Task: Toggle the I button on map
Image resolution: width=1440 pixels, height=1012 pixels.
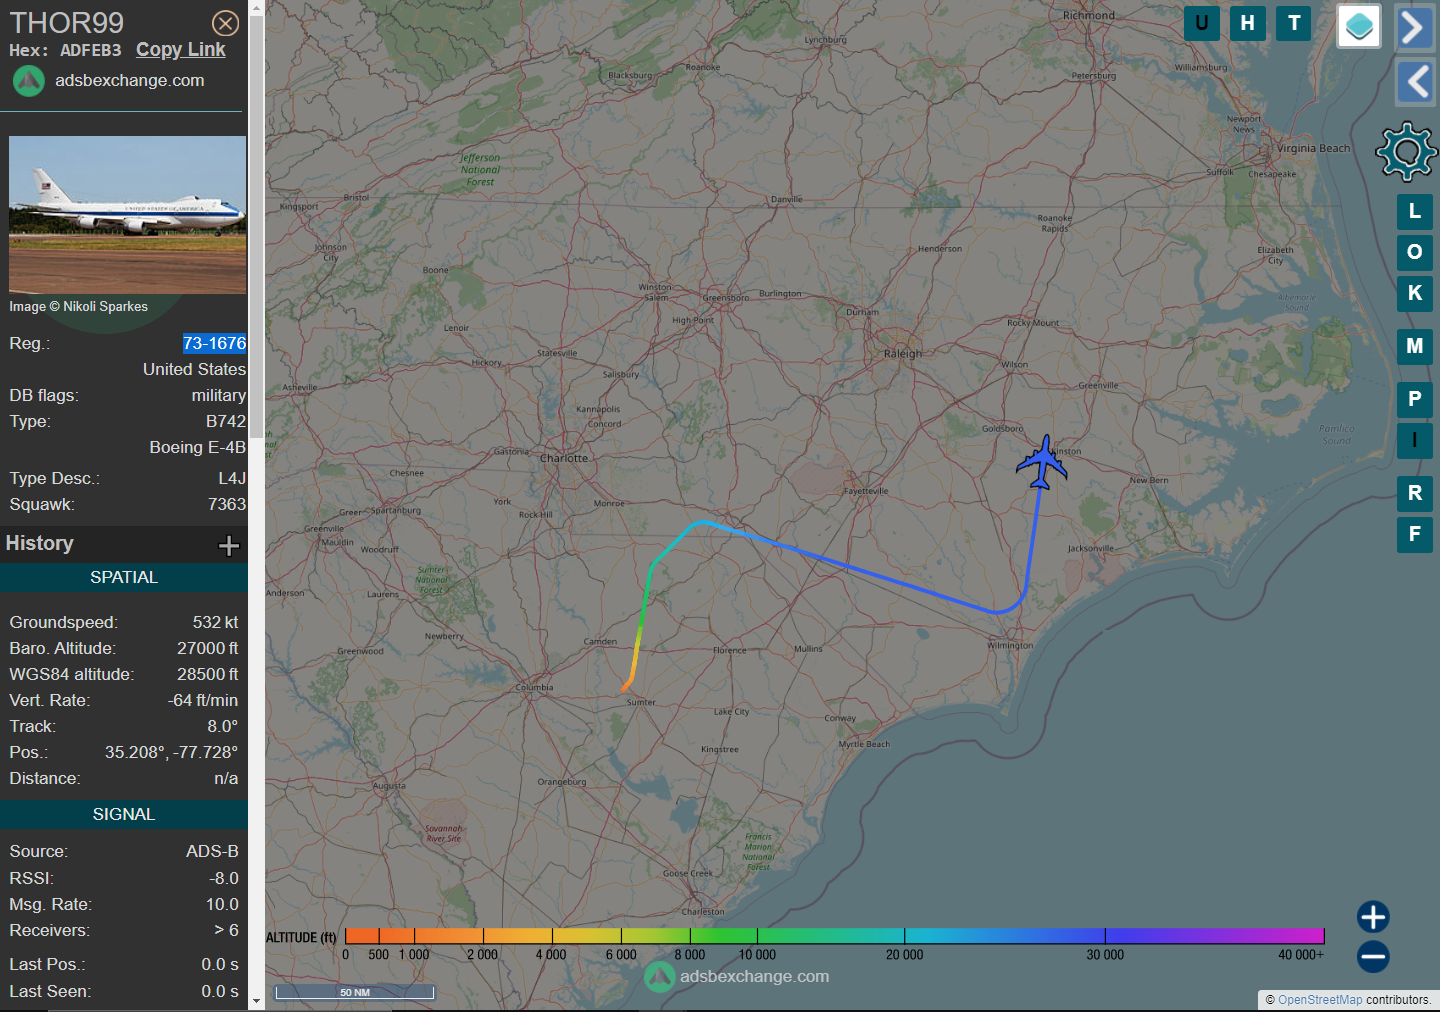Action: 1415,440
